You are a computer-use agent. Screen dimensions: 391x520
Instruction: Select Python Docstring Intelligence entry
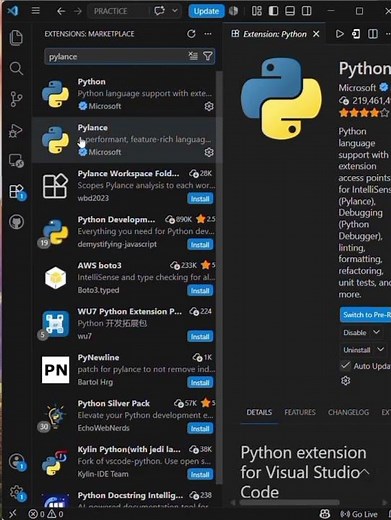click(x=127, y=498)
